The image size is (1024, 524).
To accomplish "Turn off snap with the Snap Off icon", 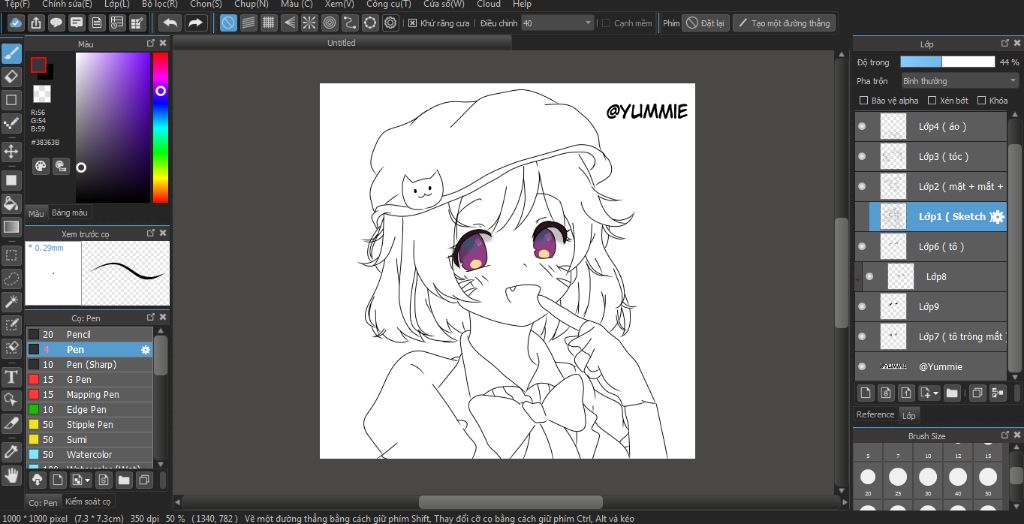I will click(x=228, y=23).
